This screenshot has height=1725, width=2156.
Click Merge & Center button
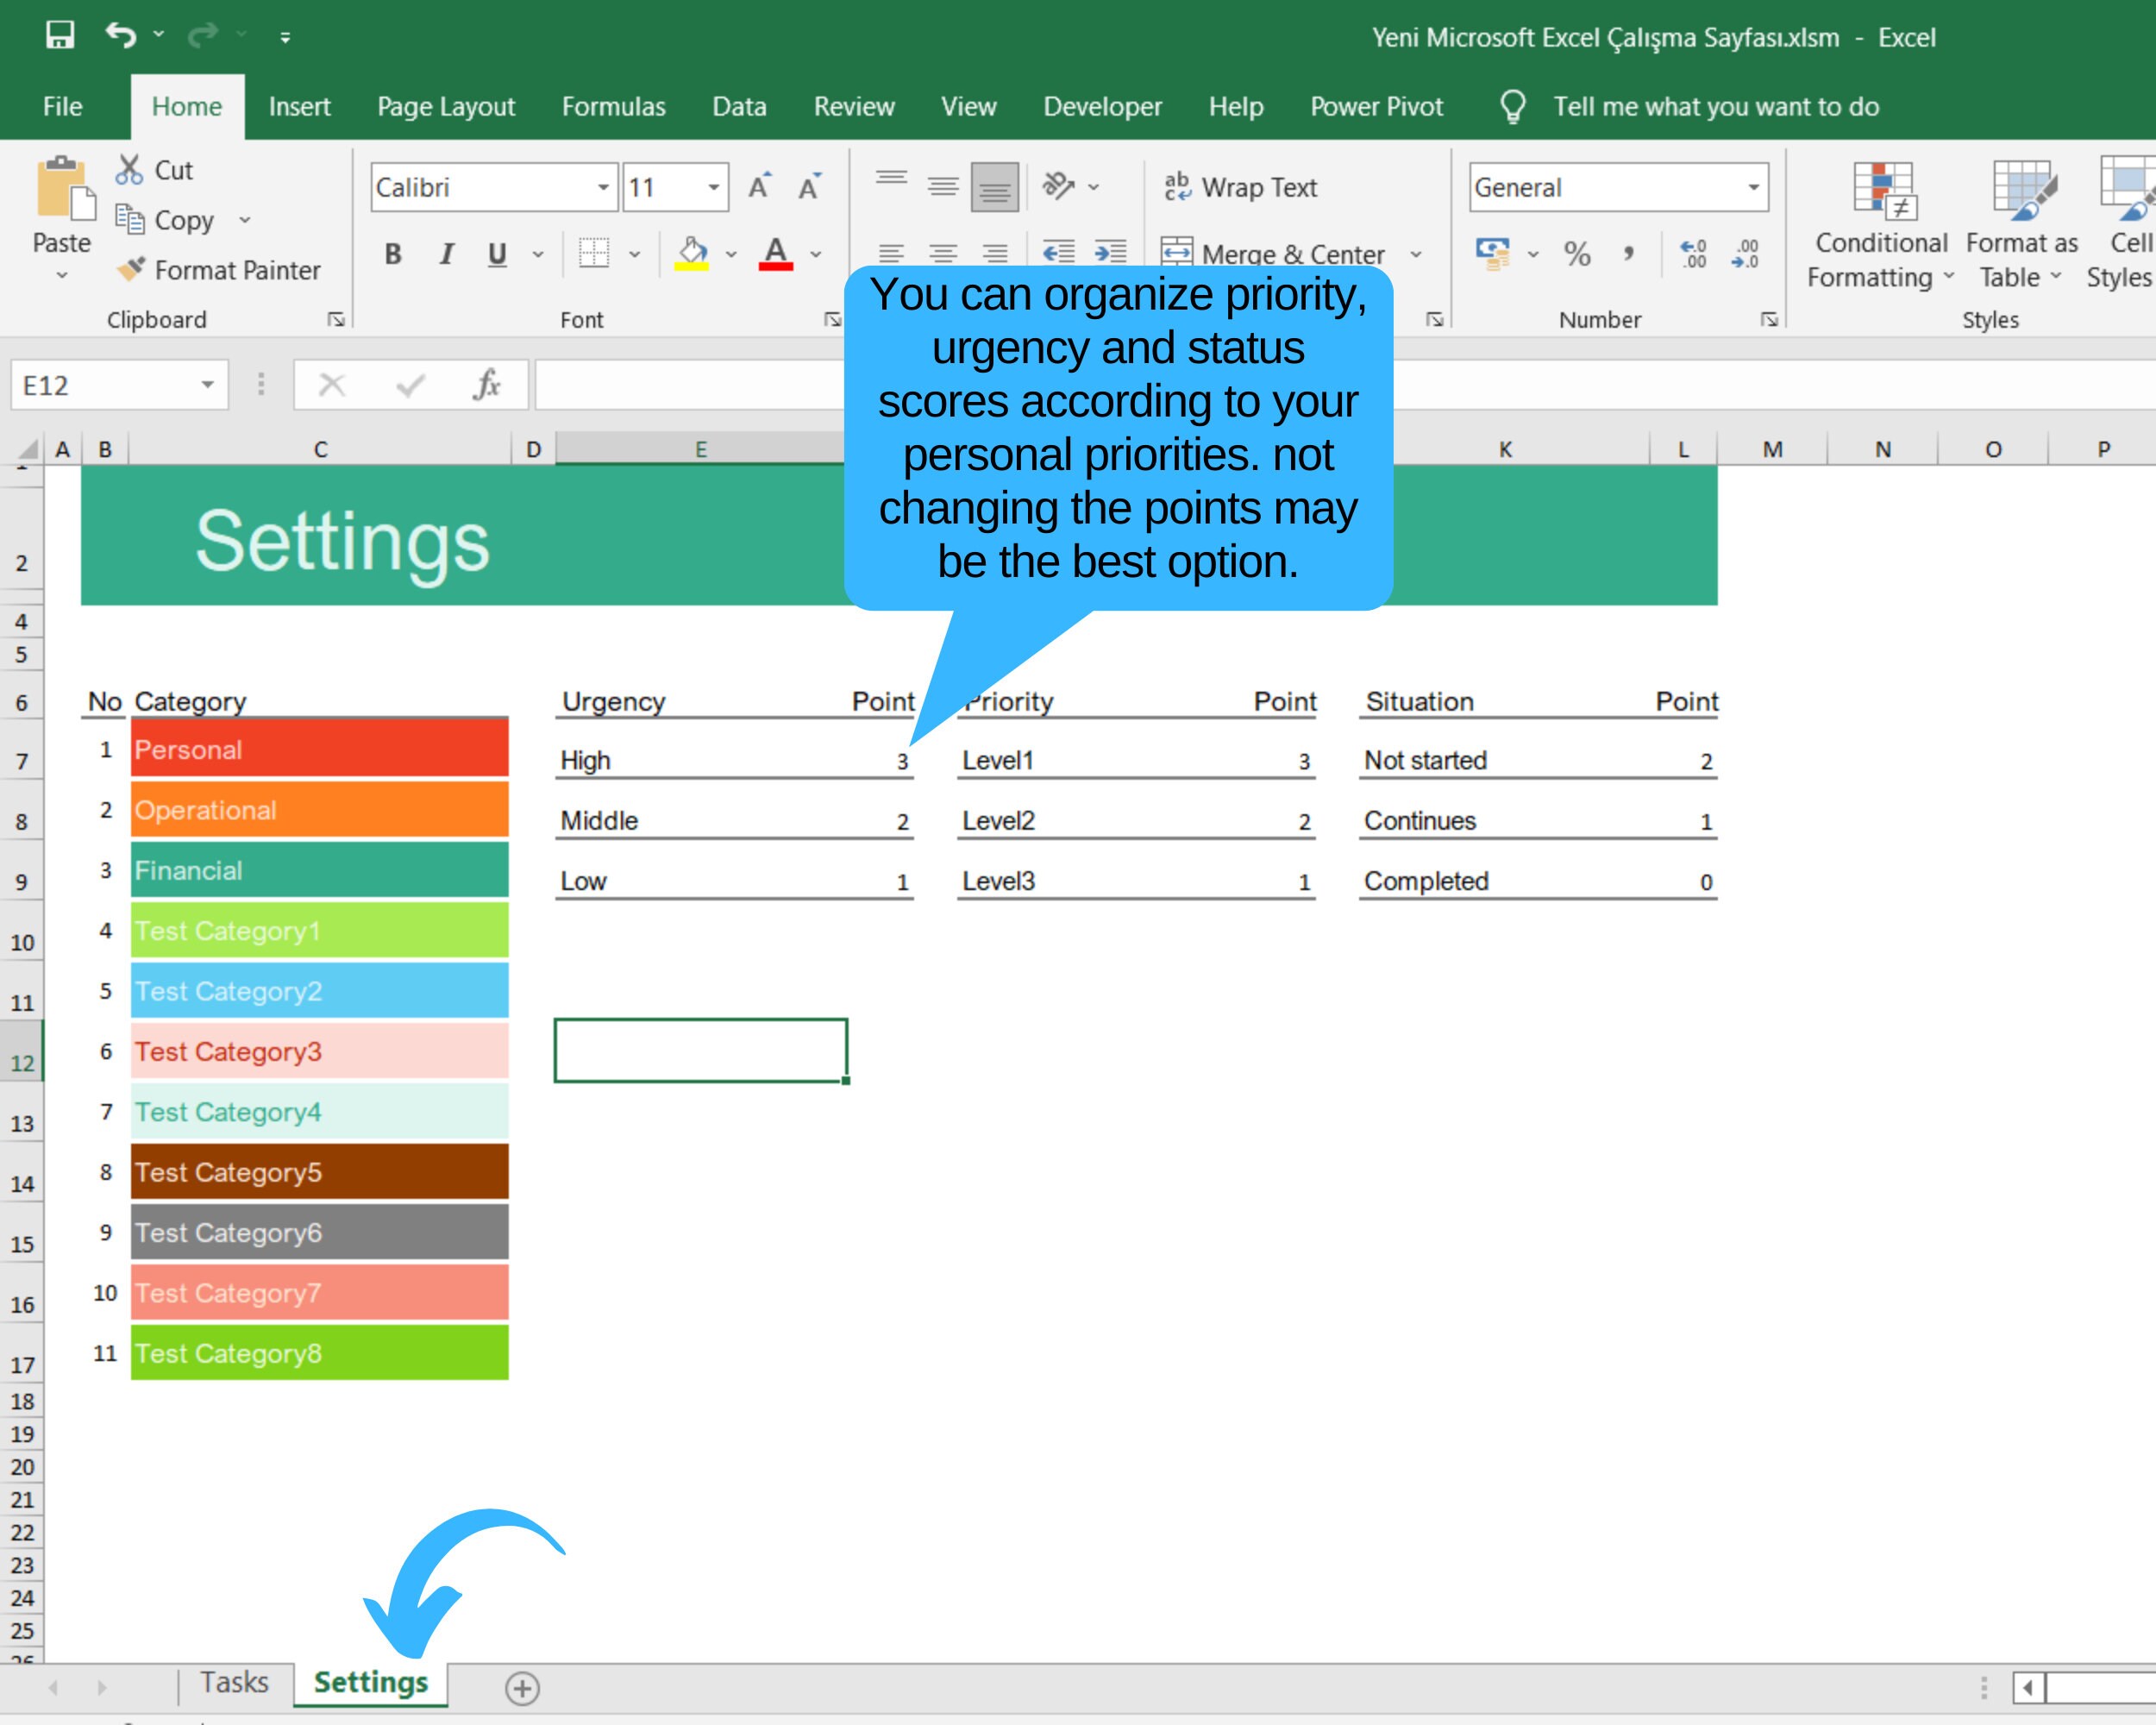pyautogui.click(x=1273, y=254)
